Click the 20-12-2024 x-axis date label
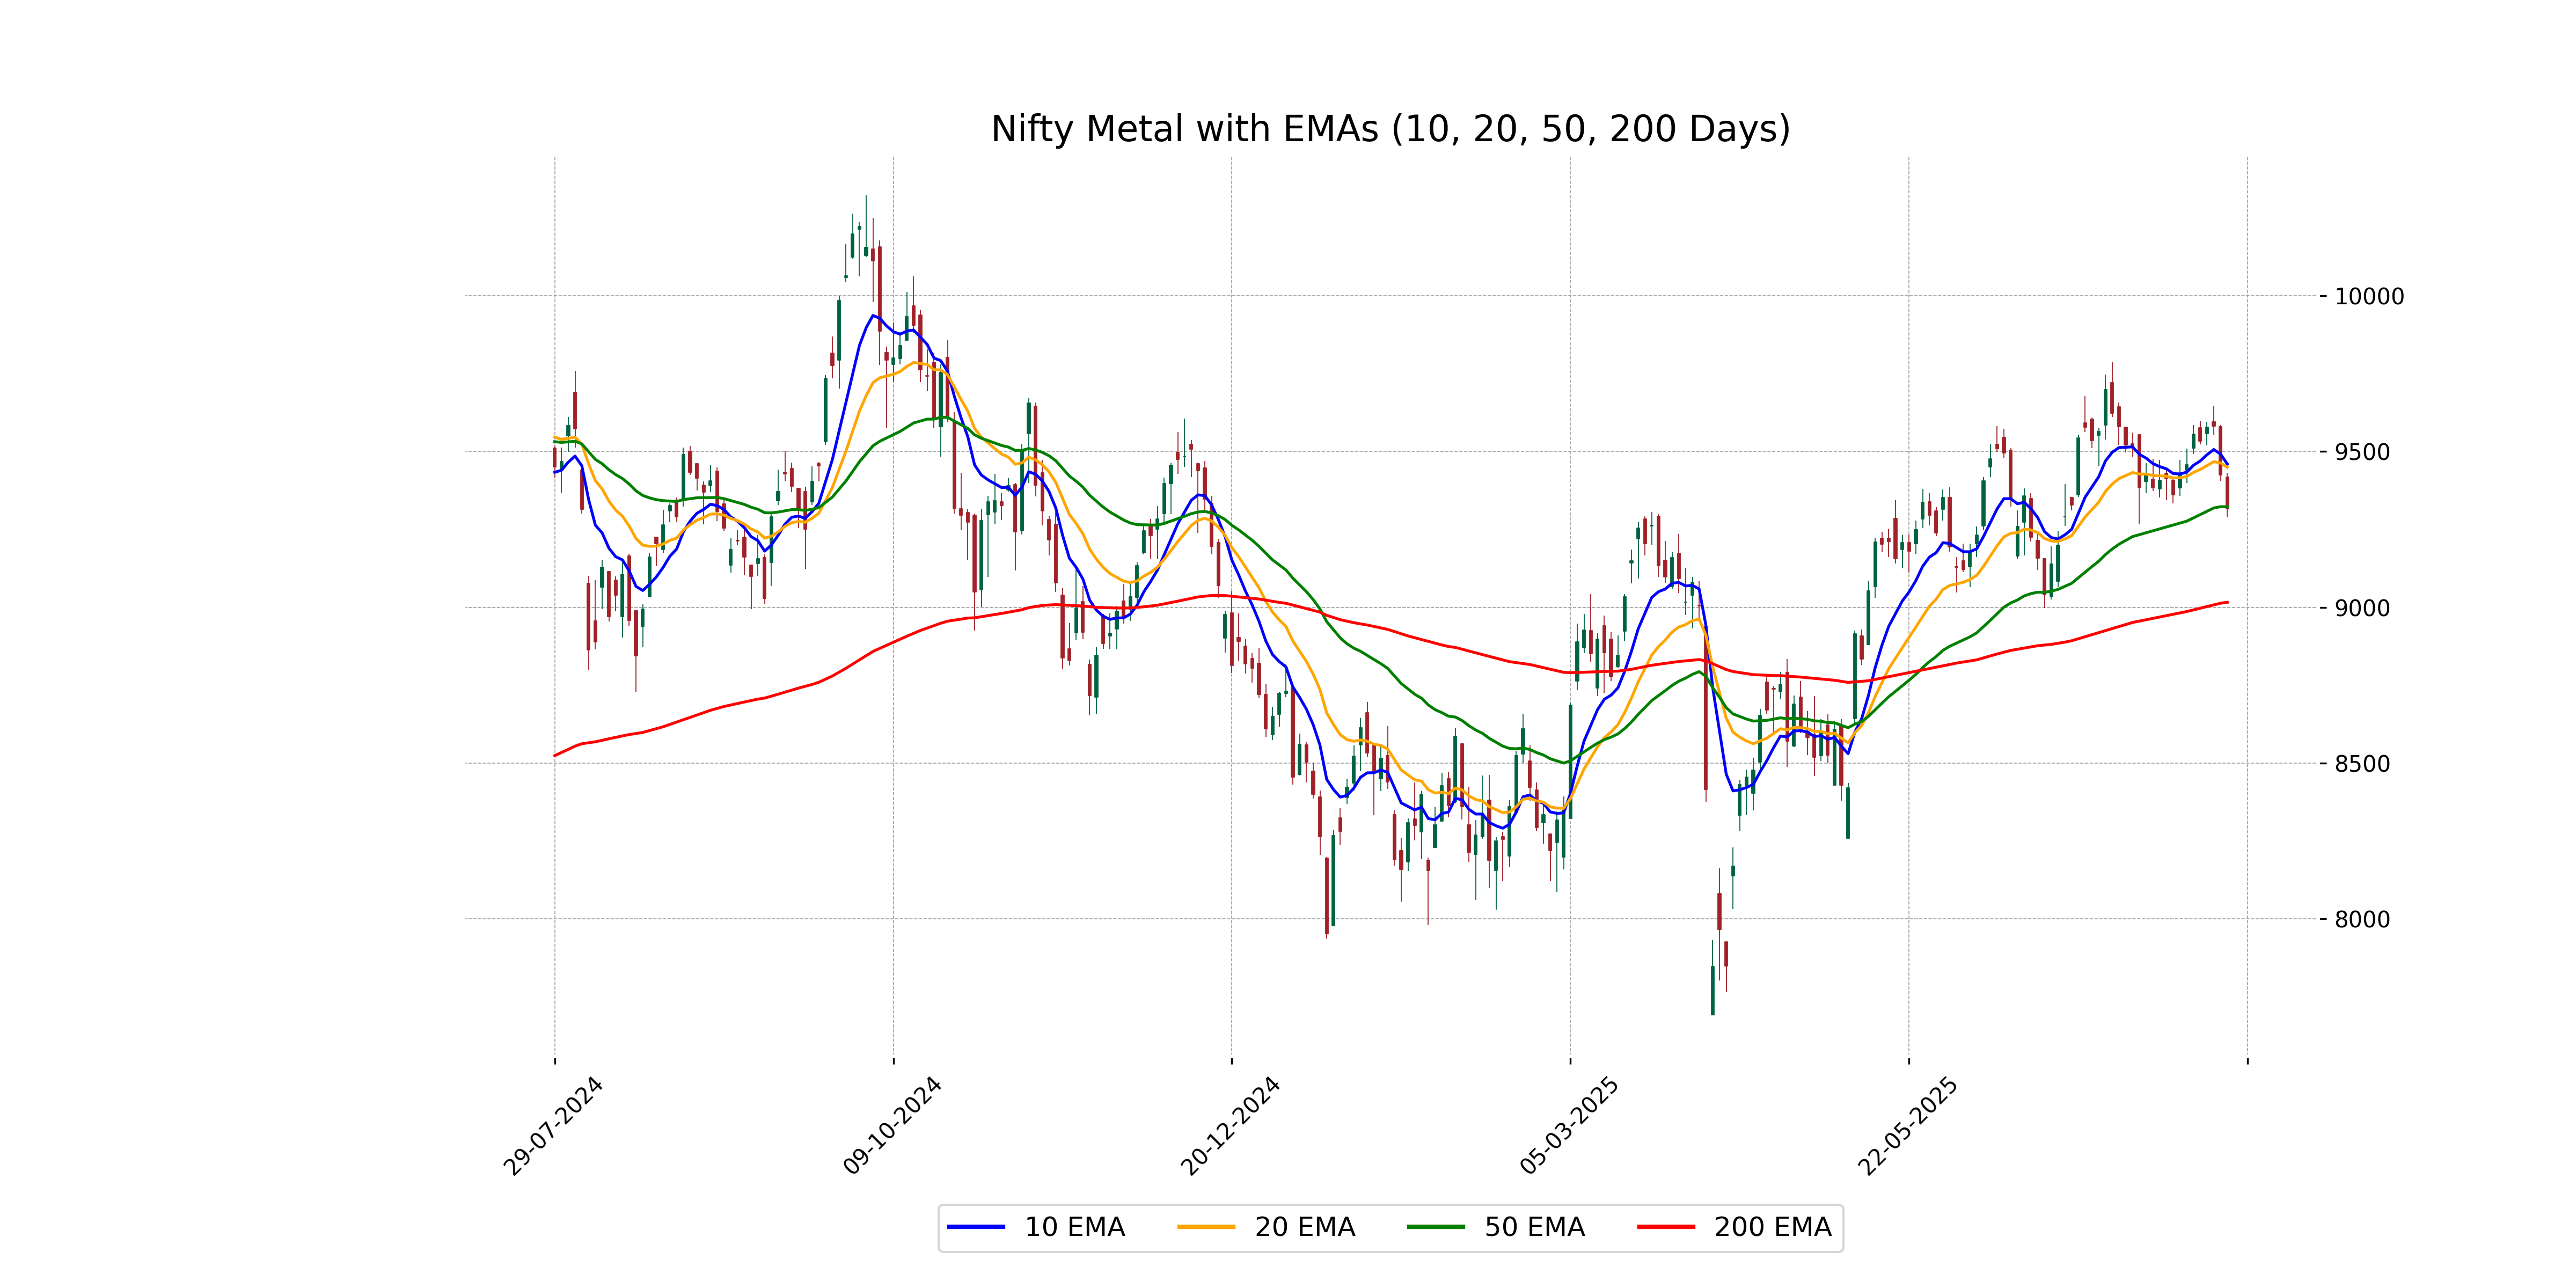This screenshot has height=1288, width=2576. [1230, 1126]
